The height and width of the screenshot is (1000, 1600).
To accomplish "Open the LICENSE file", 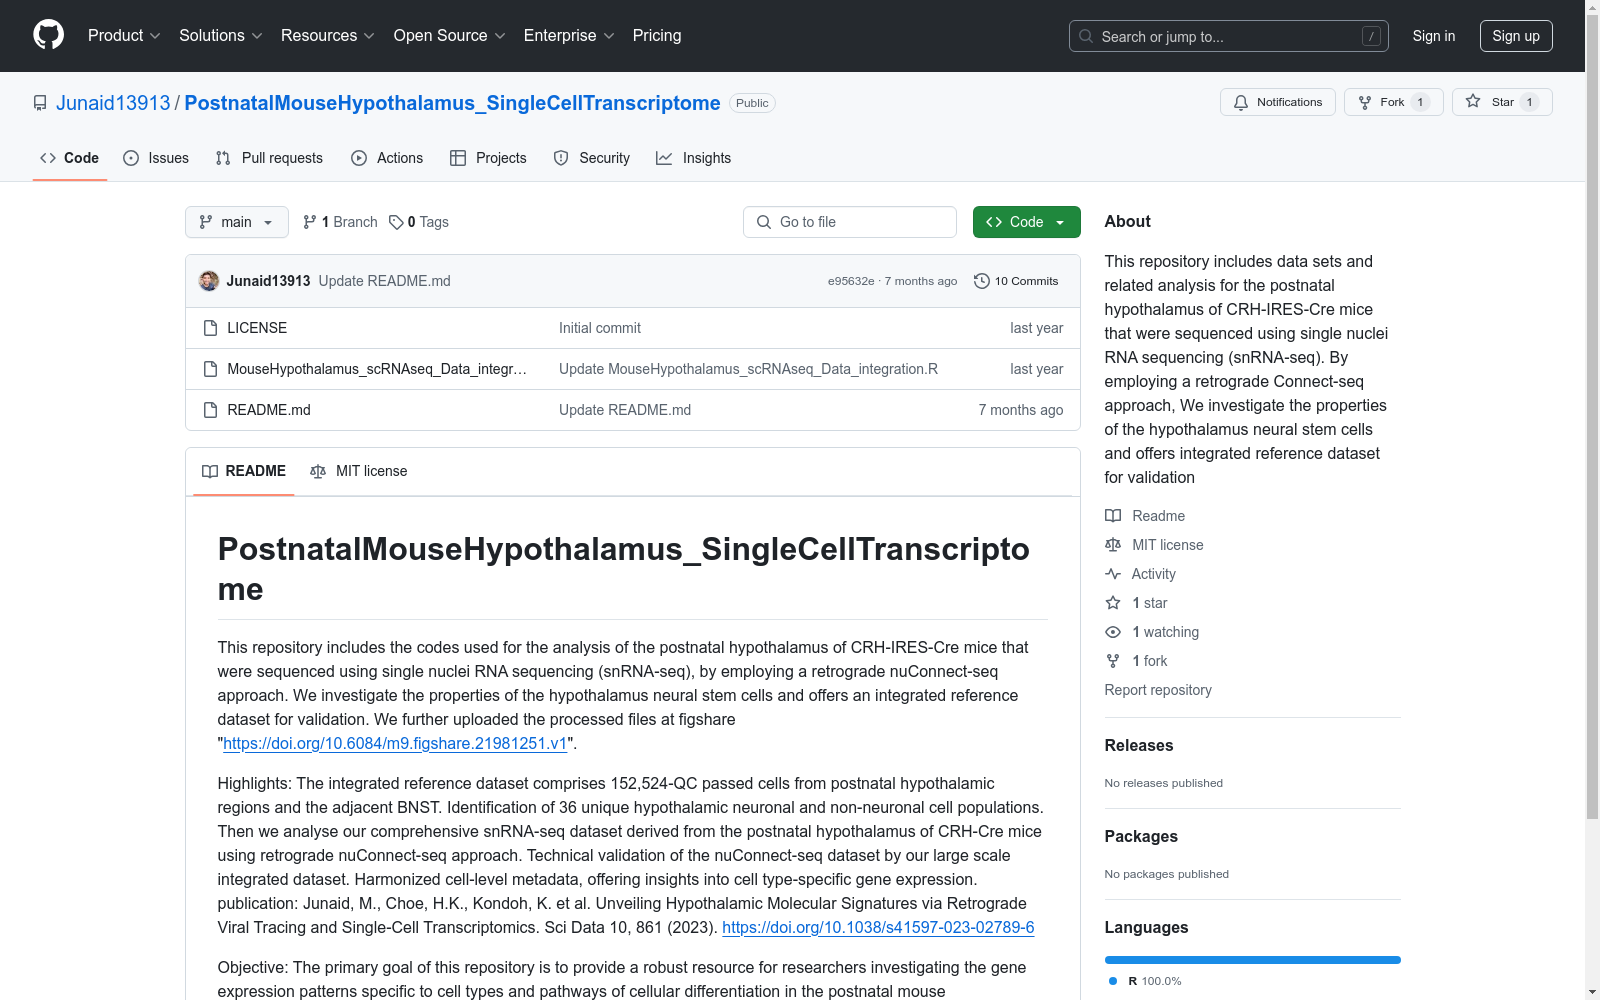I will (x=257, y=328).
